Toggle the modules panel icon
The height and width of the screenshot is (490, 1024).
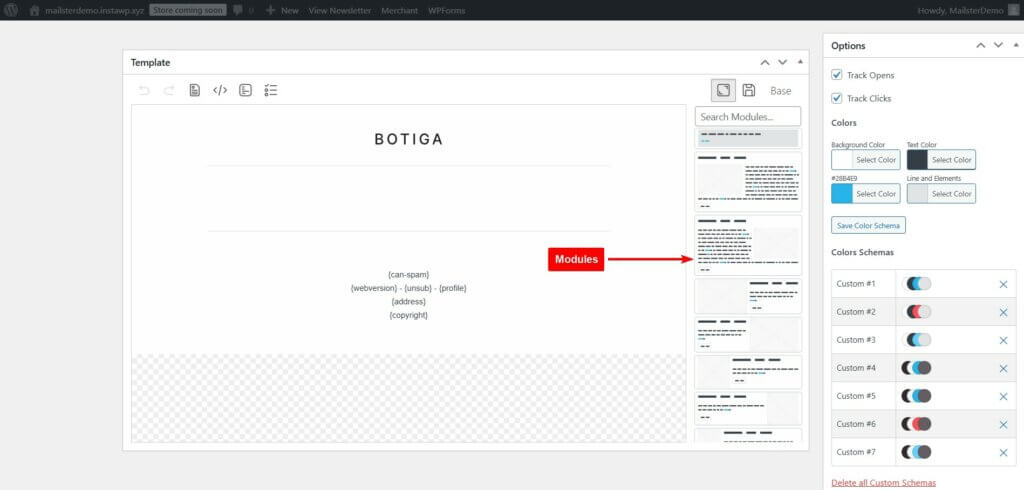[x=722, y=90]
